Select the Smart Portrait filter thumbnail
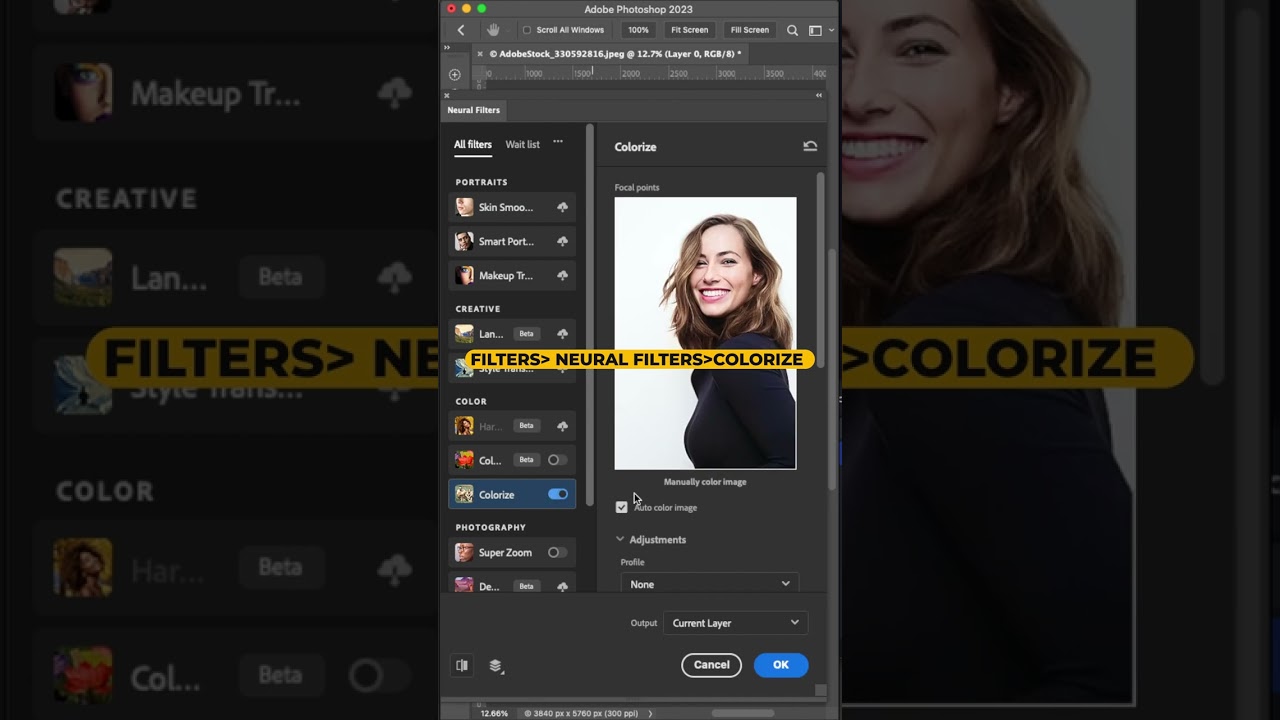This screenshot has height=720, width=1280. click(464, 241)
